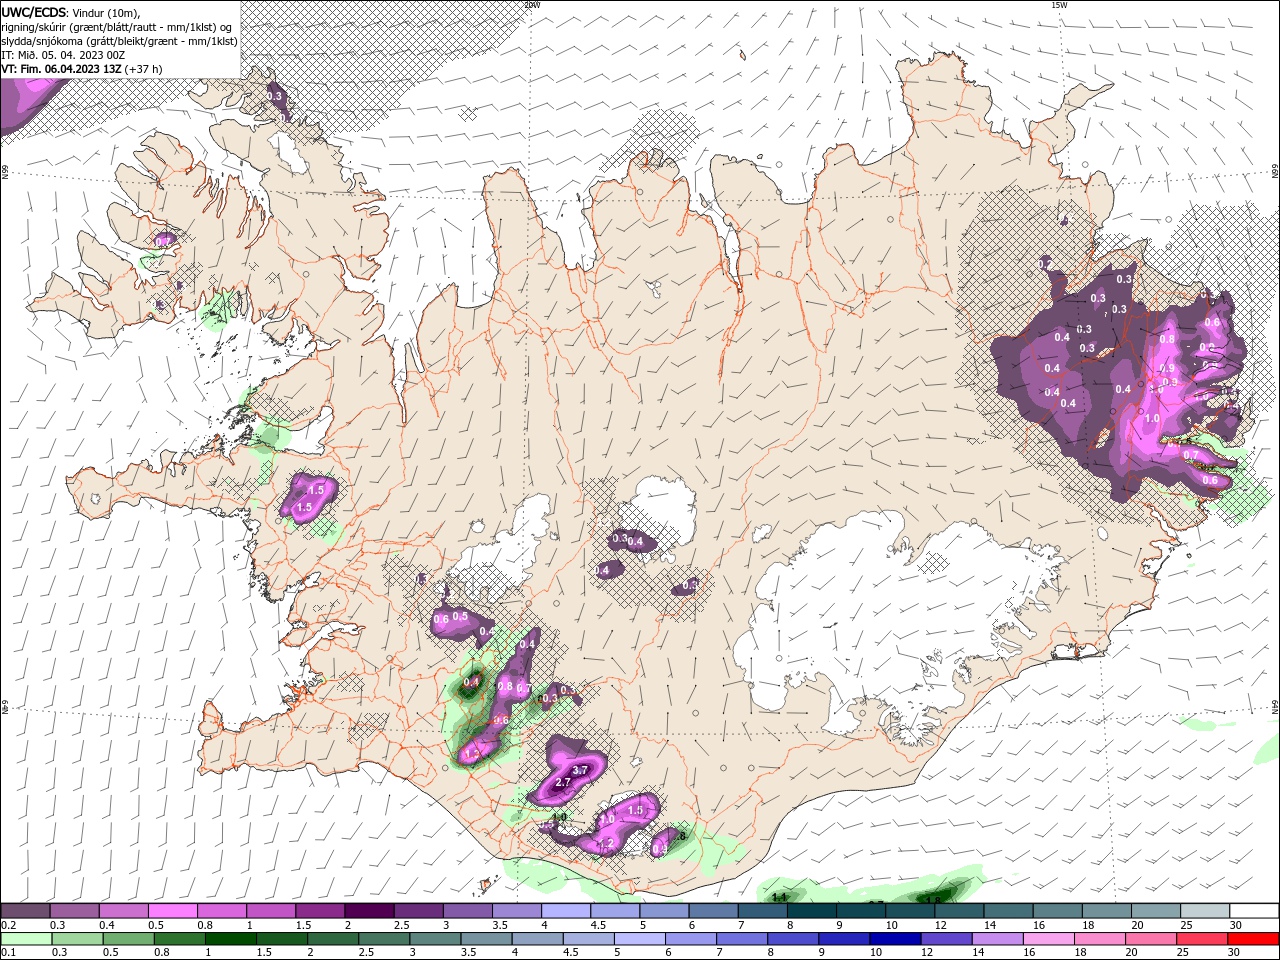Click the '30' label in the upper legend row

click(x=1235, y=925)
